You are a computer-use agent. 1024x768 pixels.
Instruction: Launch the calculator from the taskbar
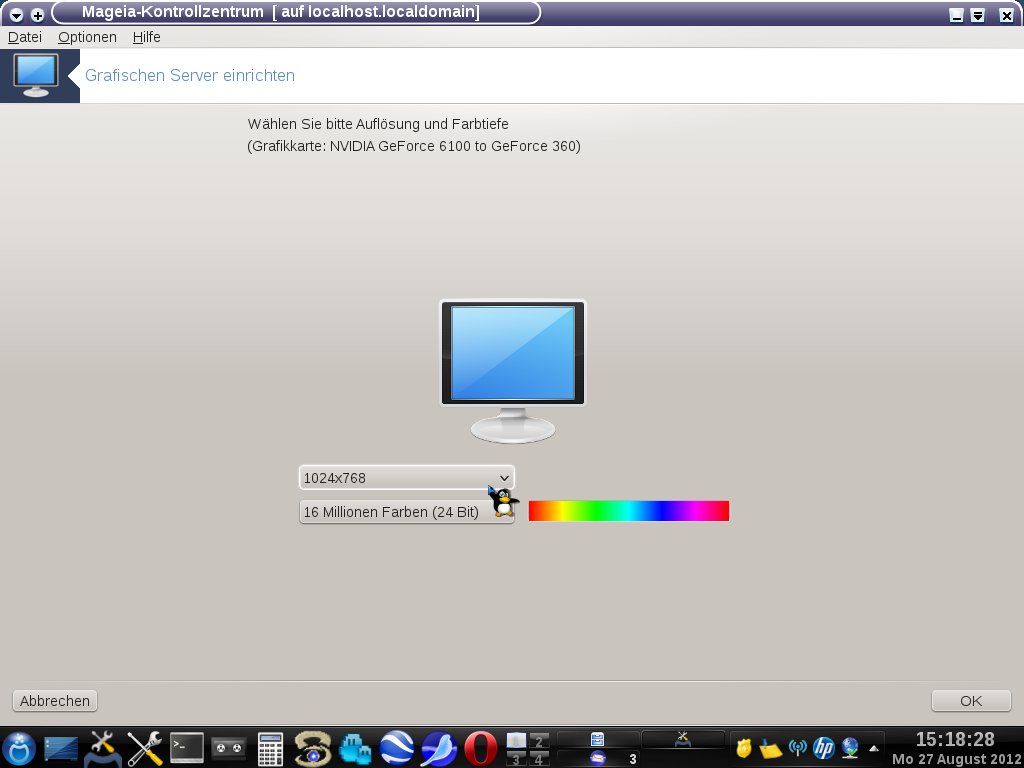tap(270, 749)
